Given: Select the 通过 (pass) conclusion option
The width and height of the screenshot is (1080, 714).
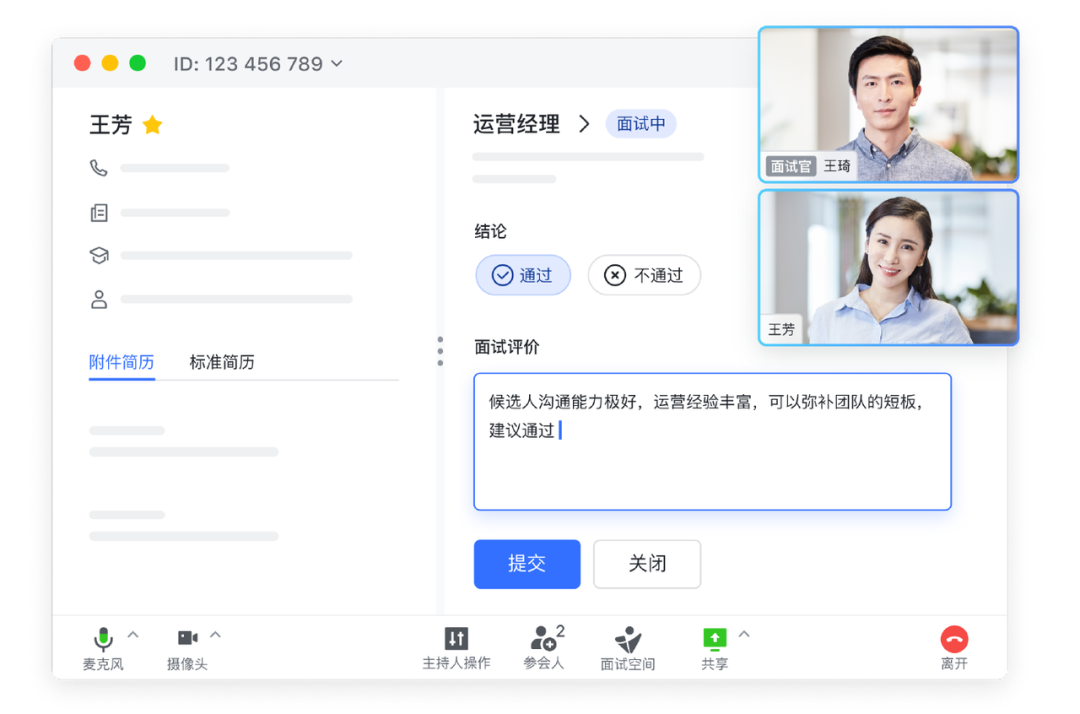Looking at the screenshot, I should 522,275.
